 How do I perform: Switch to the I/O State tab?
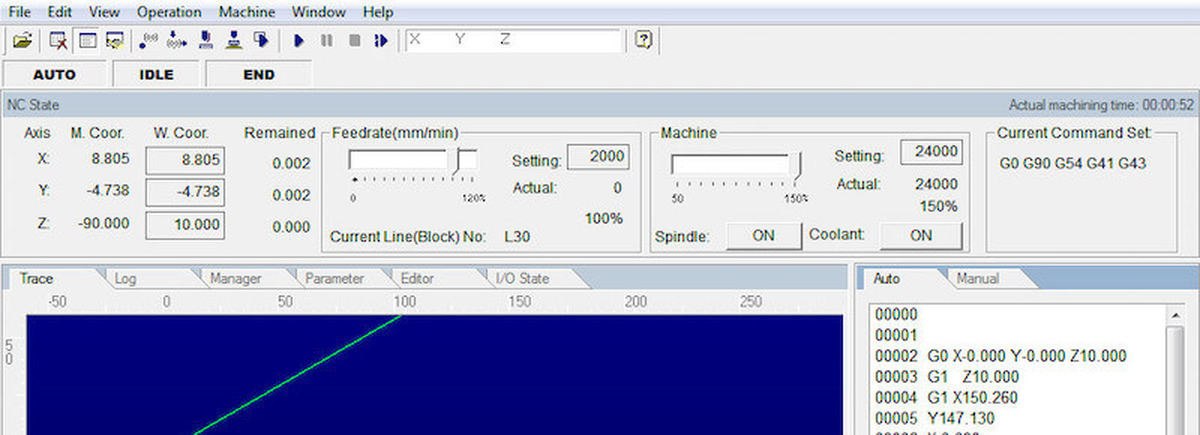point(522,278)
